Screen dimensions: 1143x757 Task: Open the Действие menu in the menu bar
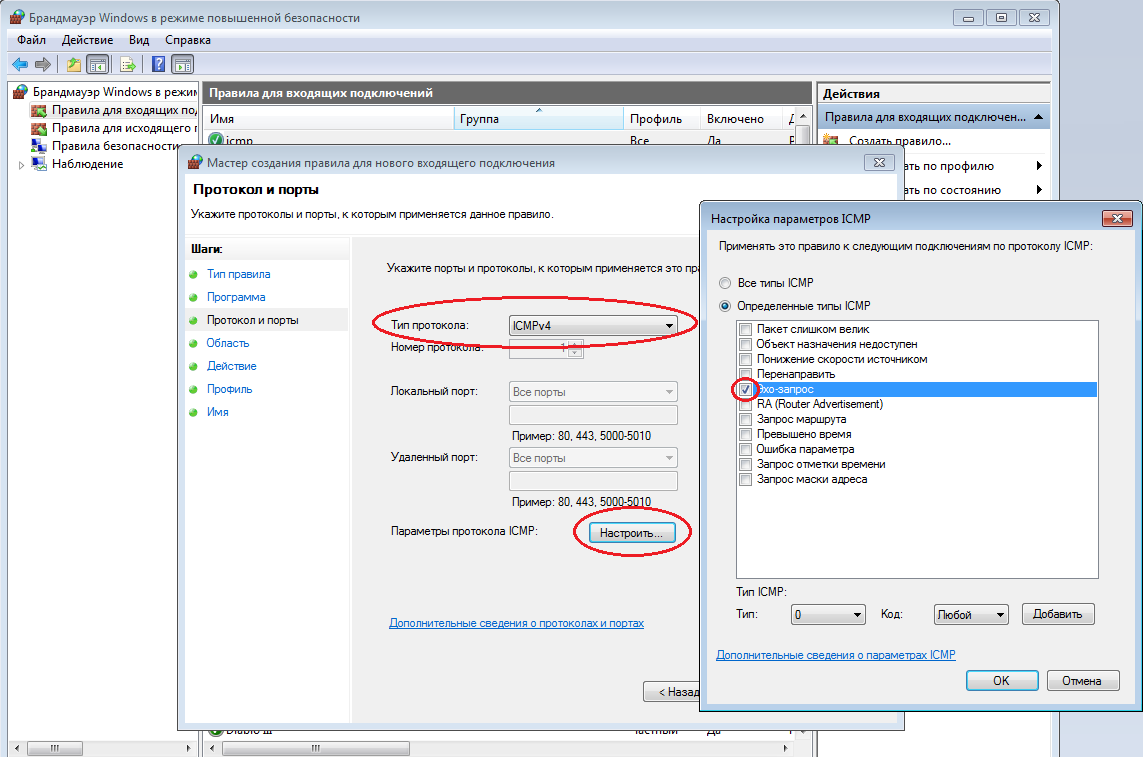pos(87,40)
